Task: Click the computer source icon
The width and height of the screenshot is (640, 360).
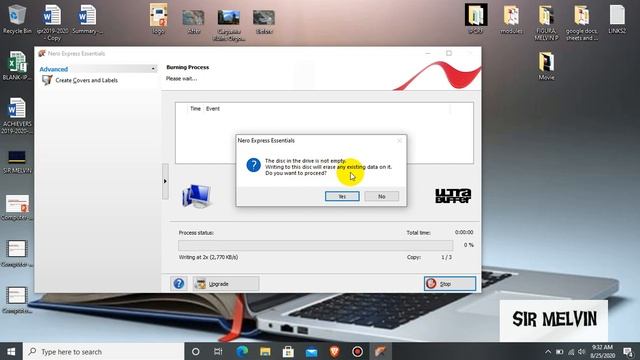Action: pyautogui.click(x=196, y=196)
